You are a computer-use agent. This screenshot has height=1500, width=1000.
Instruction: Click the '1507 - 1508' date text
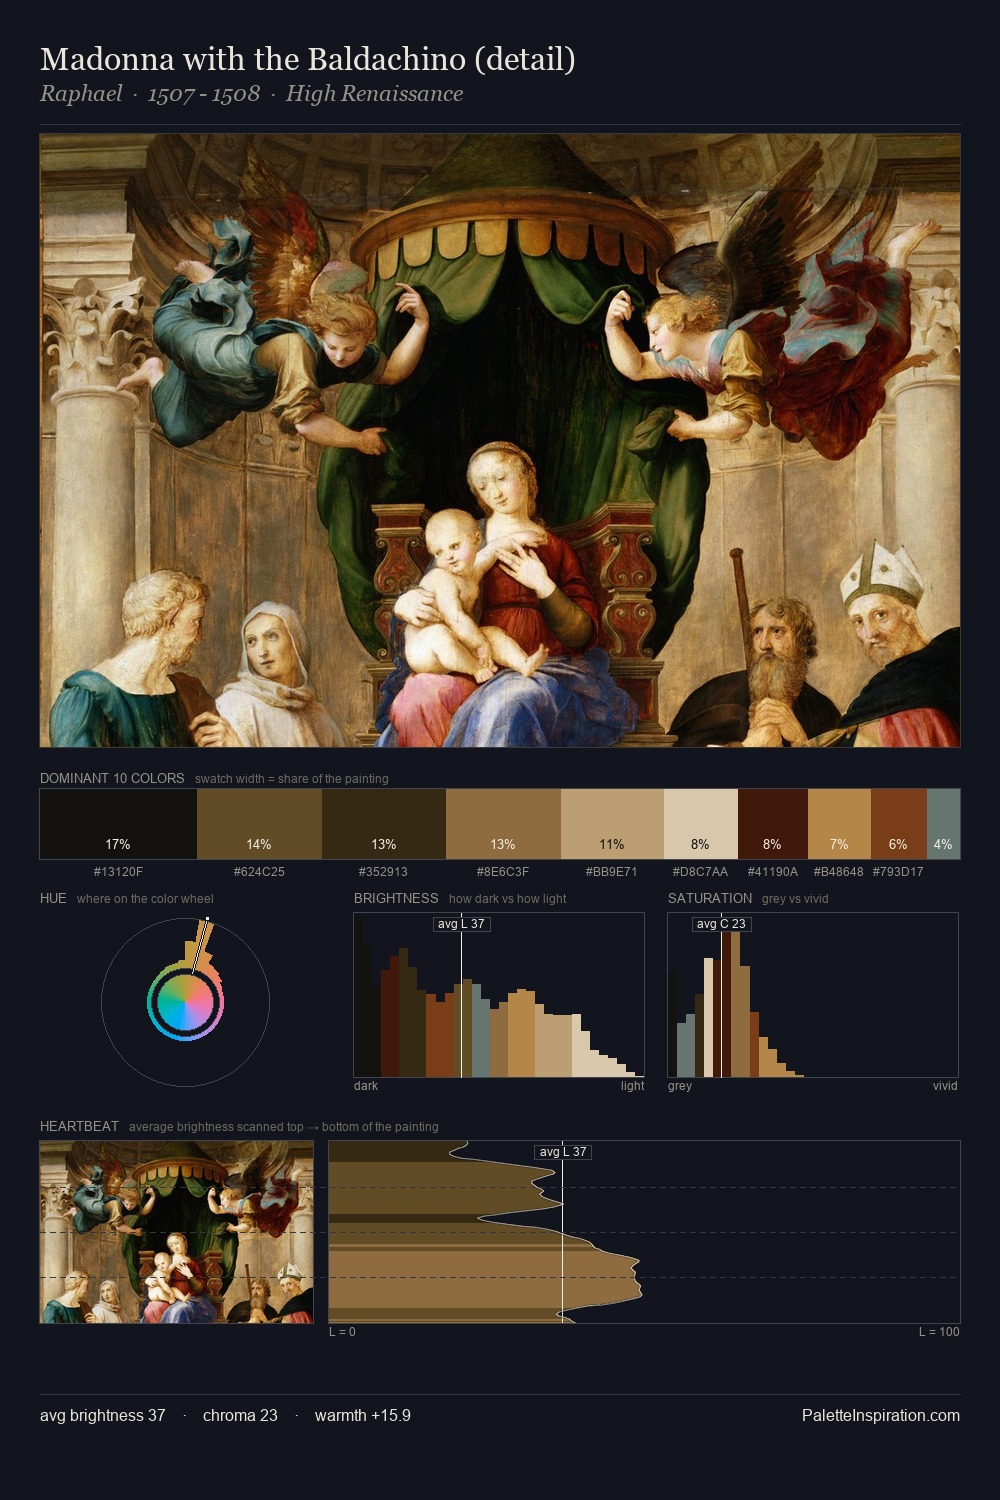pyautogui.click(x=204, y=94)
